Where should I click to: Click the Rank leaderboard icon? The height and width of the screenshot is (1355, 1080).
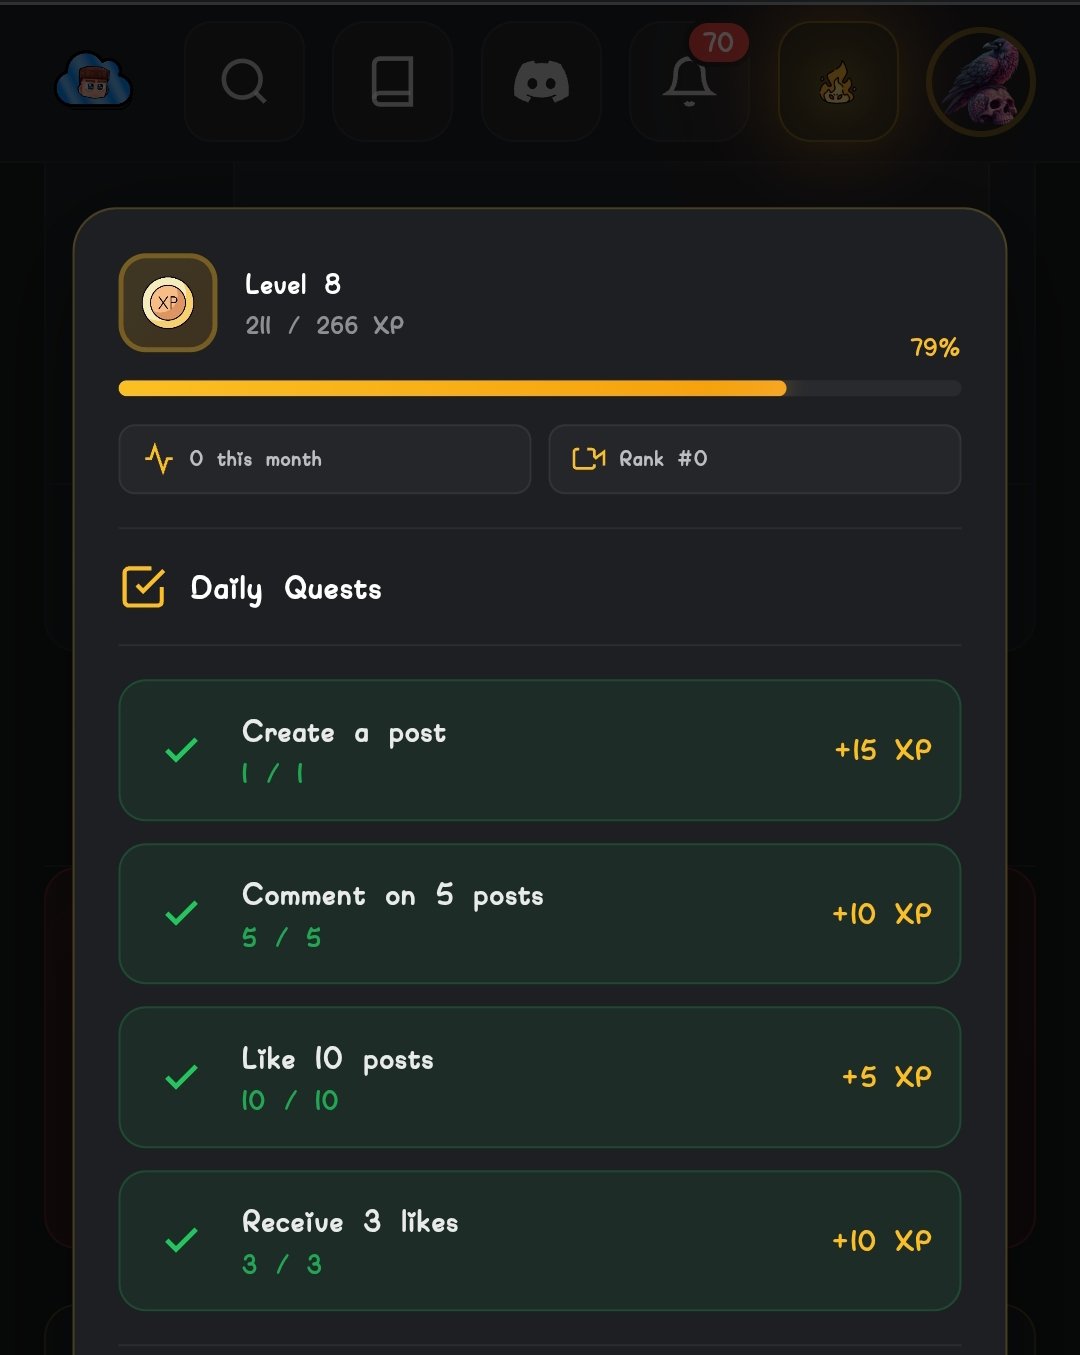(588, 459)
